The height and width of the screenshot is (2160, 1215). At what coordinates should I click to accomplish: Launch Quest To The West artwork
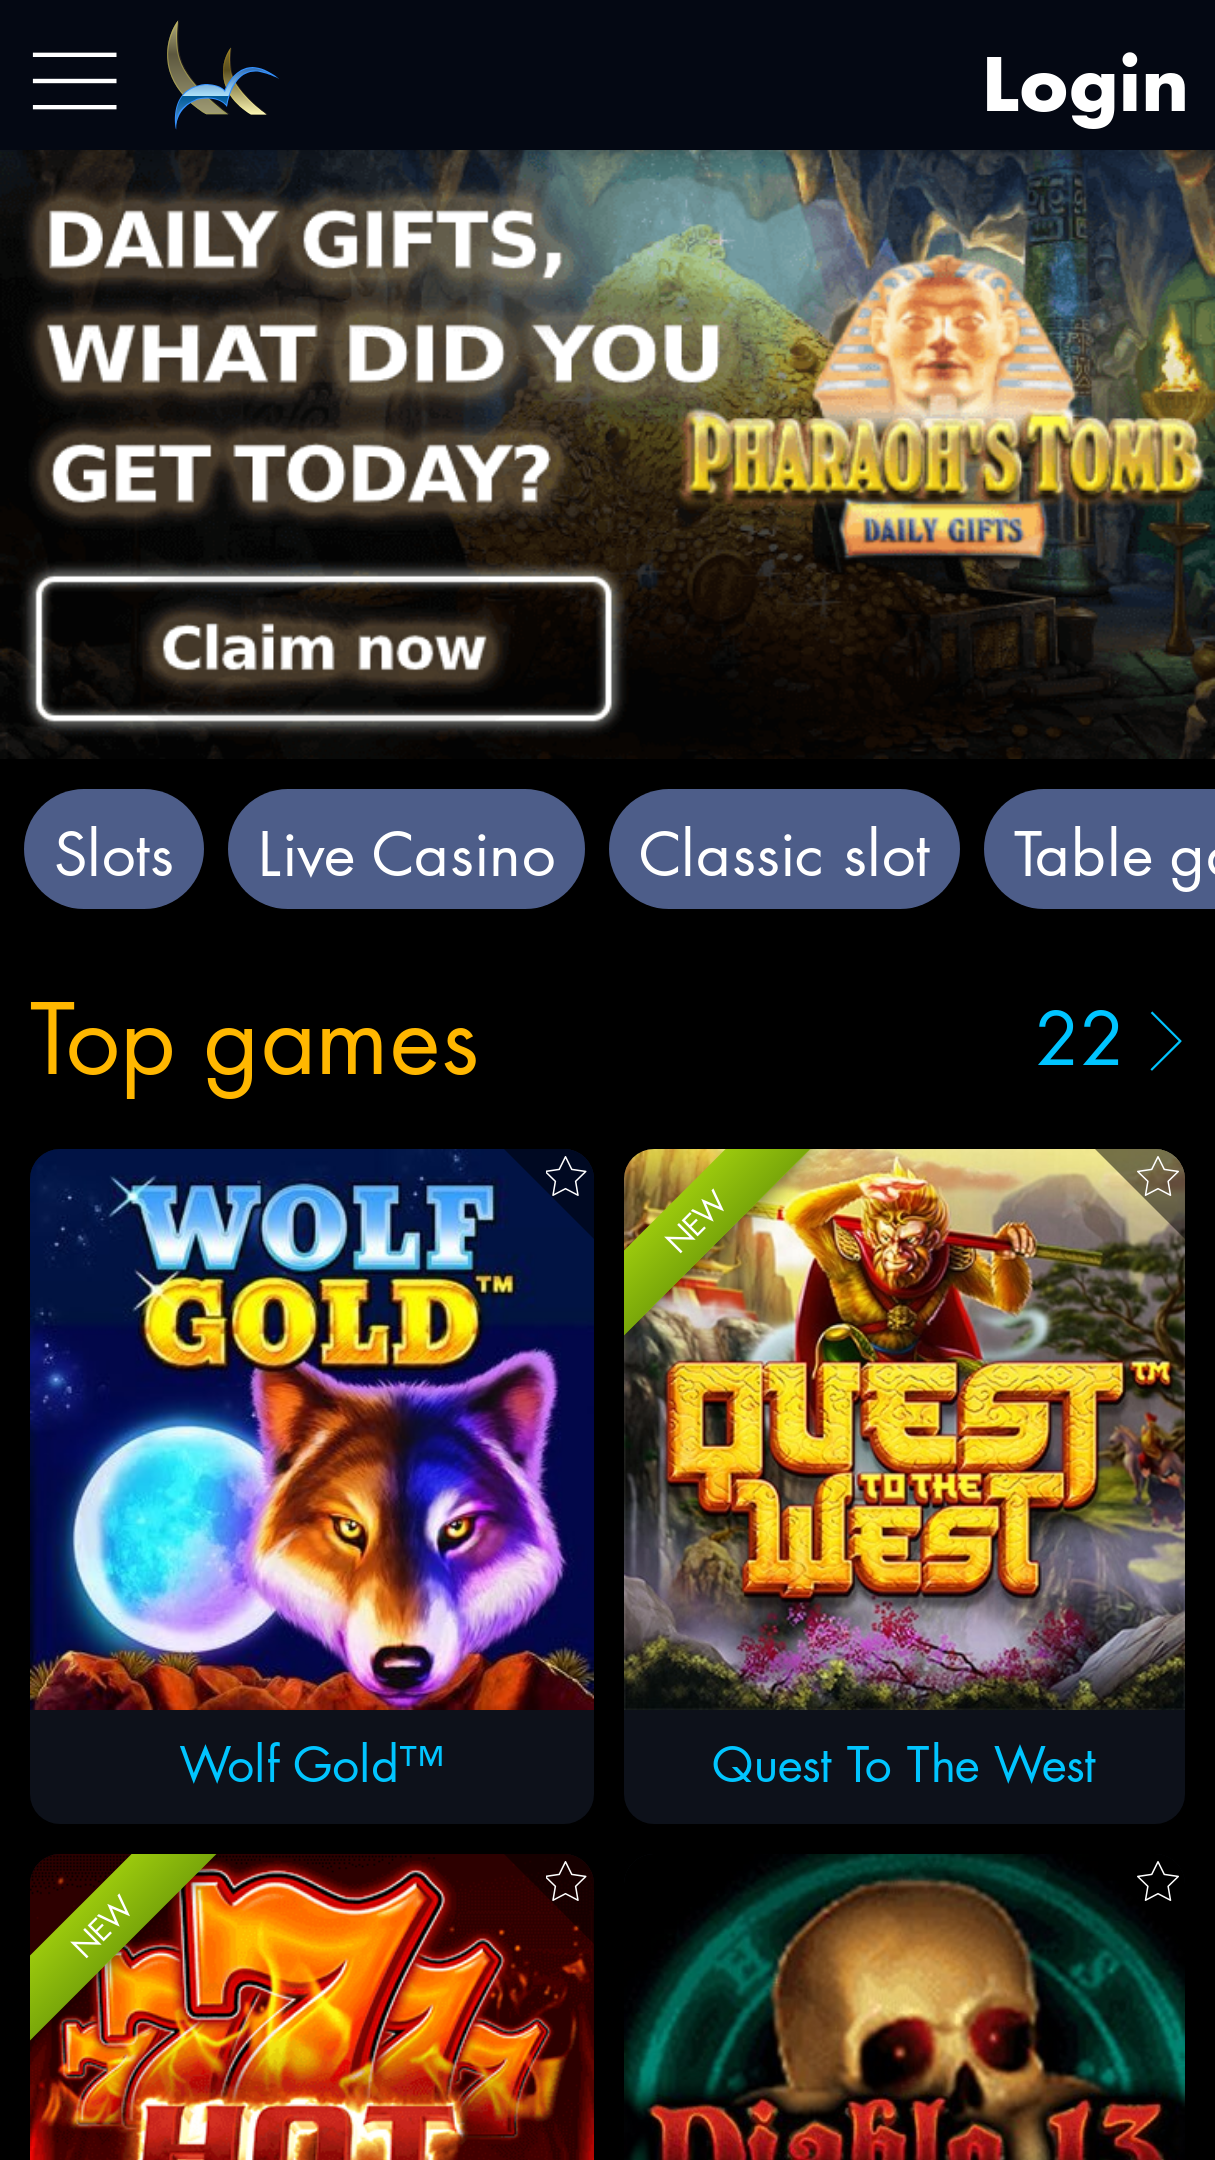(904, 1429)
